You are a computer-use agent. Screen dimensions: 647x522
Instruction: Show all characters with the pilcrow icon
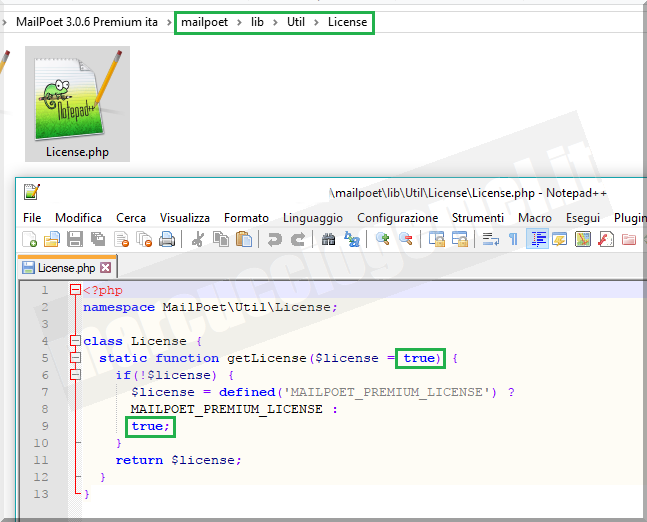[x=513, y=239]
